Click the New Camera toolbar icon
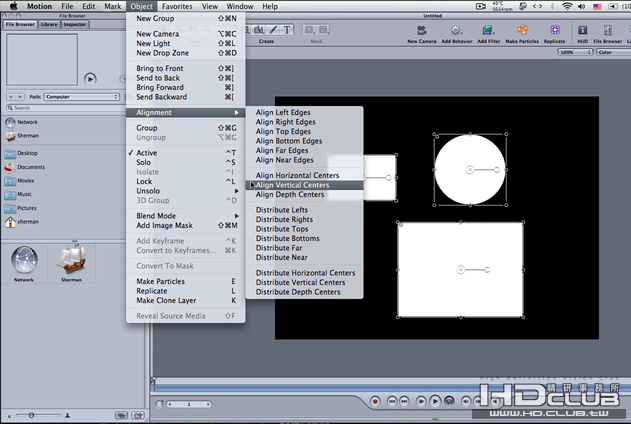Image resolution: width=631 pixels, height=424 pixels. tap(422, 31)
